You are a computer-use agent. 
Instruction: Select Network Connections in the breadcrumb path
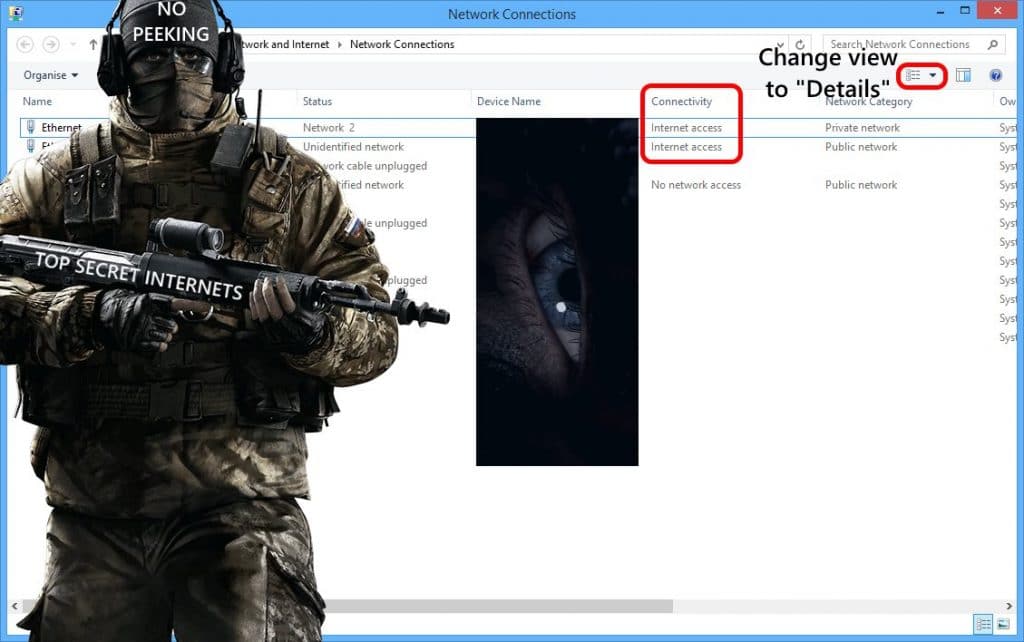click(402, 44)
